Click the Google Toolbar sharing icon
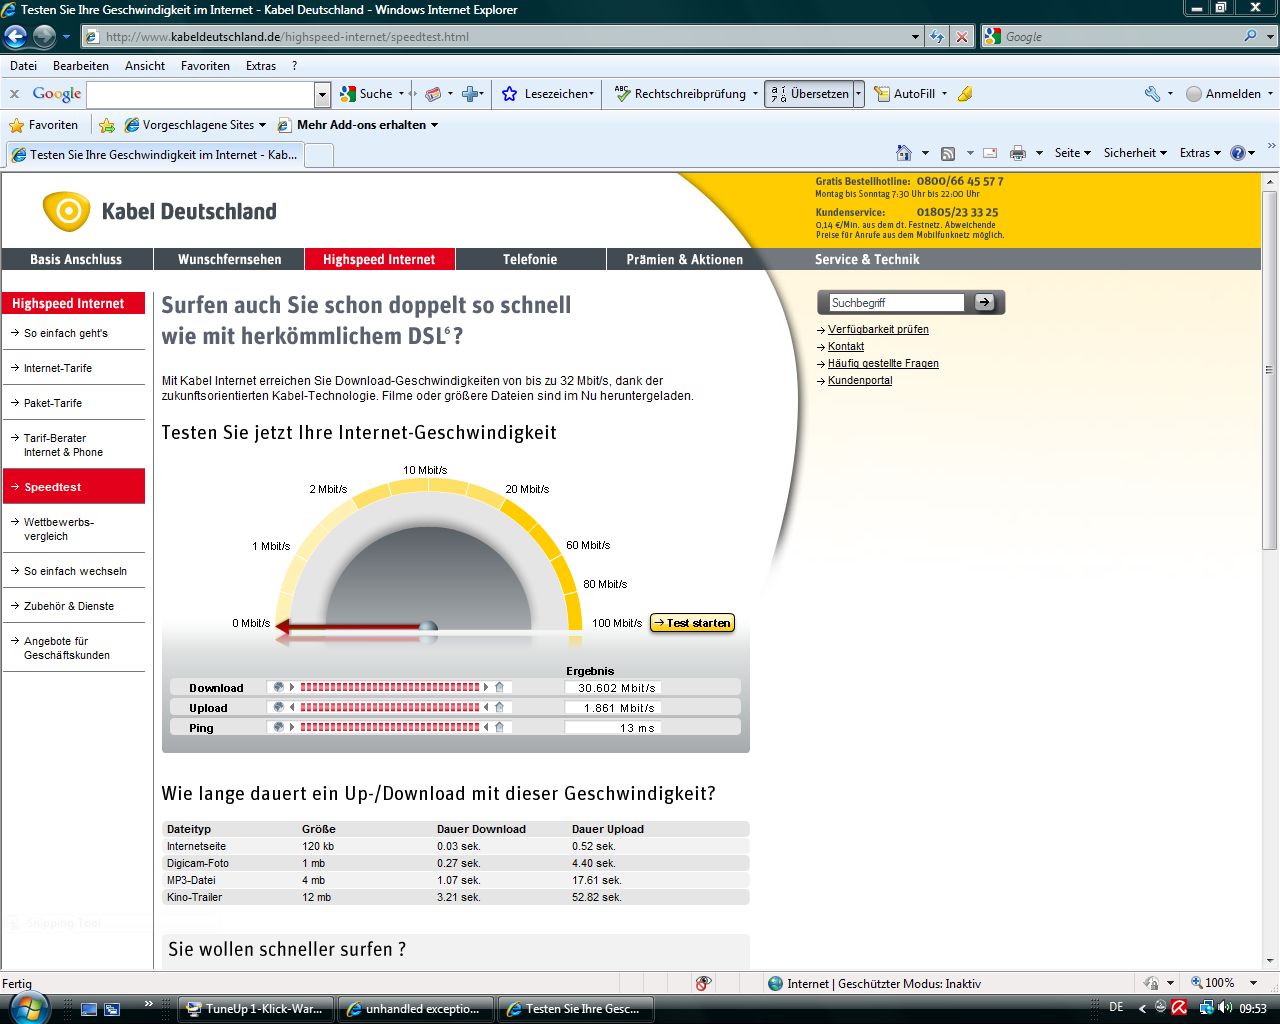Screen dimensions: 1280x1024 [x=433, y=94]
